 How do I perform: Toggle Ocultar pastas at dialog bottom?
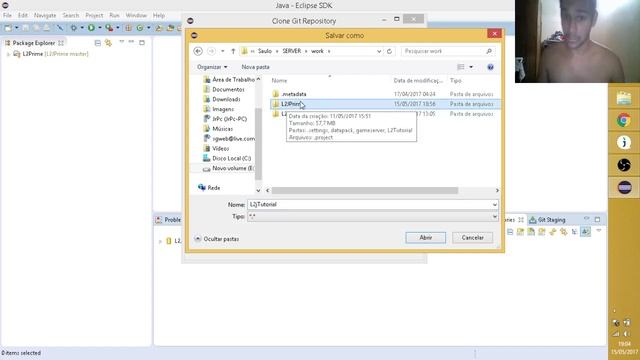217,239
